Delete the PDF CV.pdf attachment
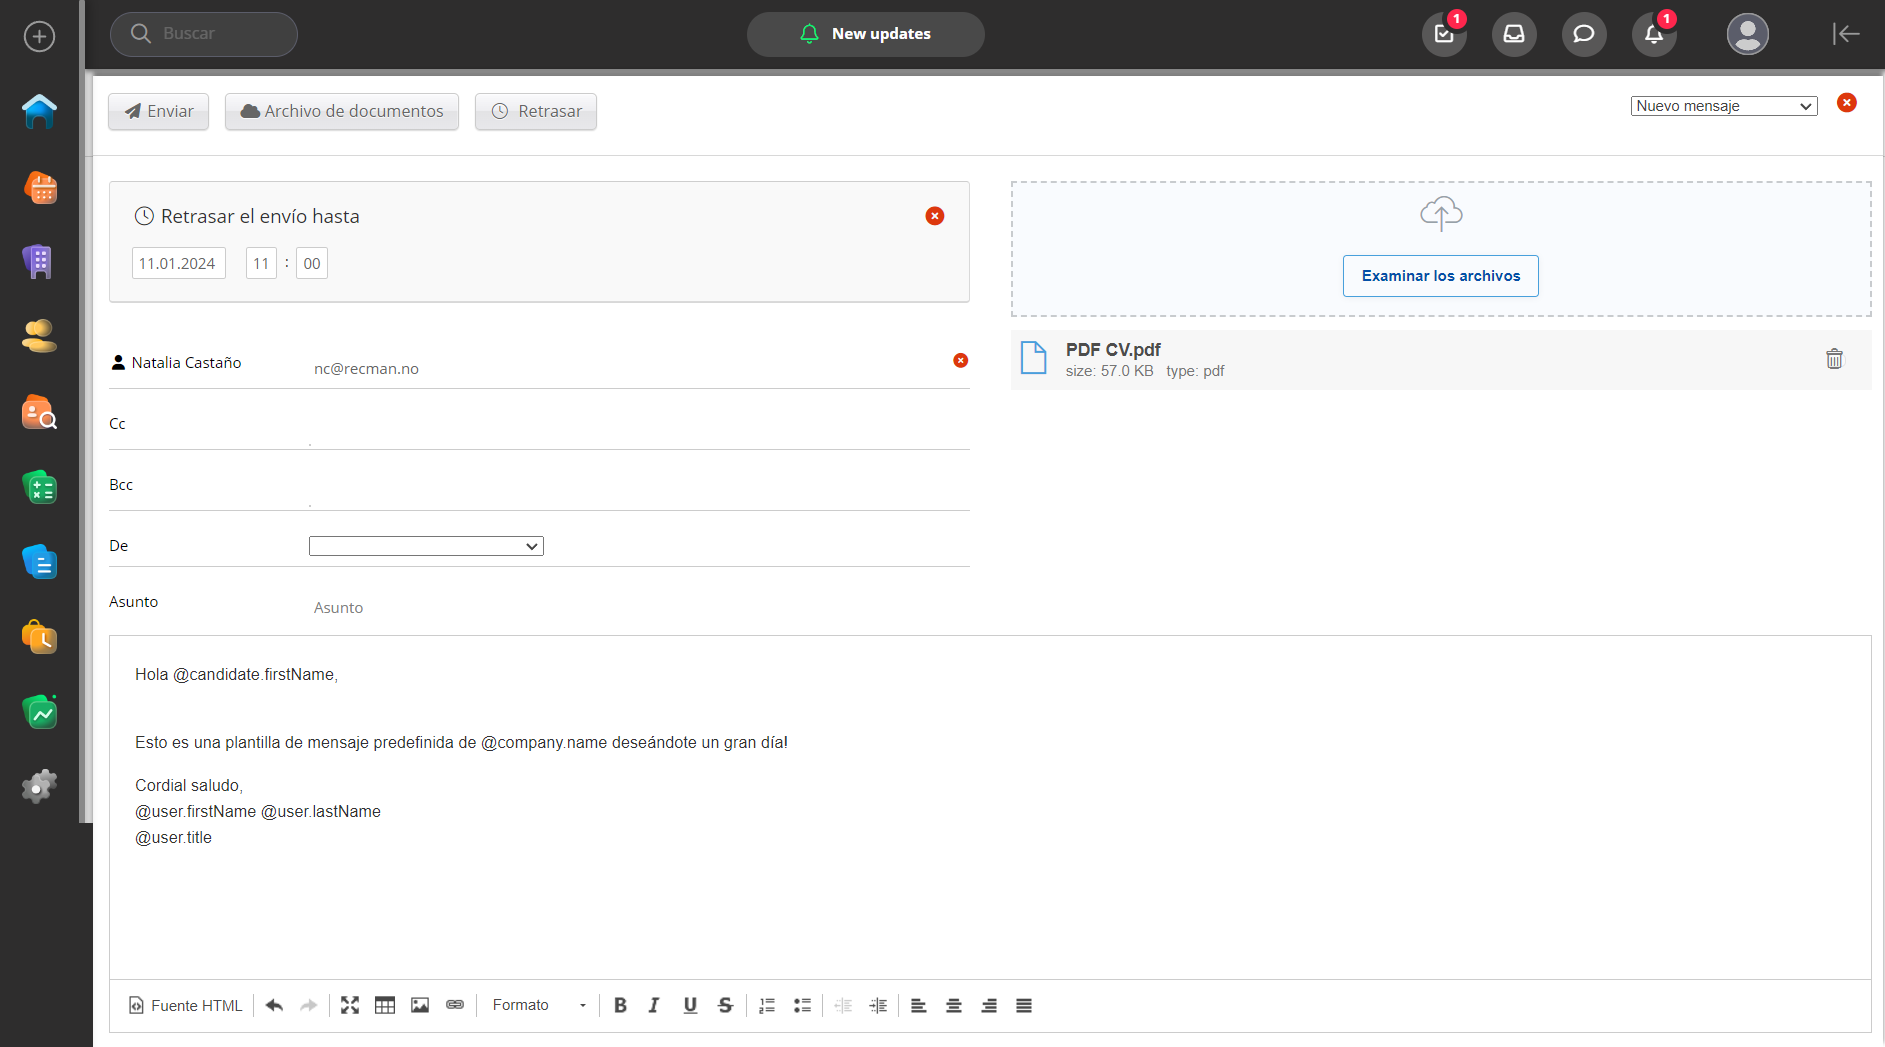Viewport: 1885px width, 1047px height. click(x=1834, y=359)
